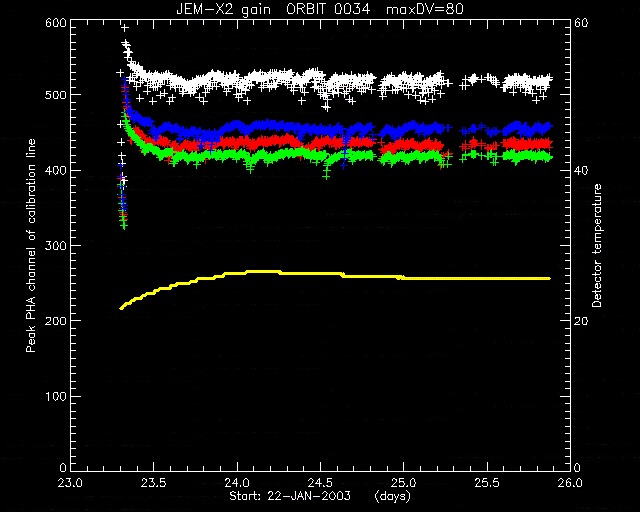Image resolution: width=640 pixels, height=512 pixels.
Task: Click the 60 tick label on the right axis
Action: [x=581, y=22]
